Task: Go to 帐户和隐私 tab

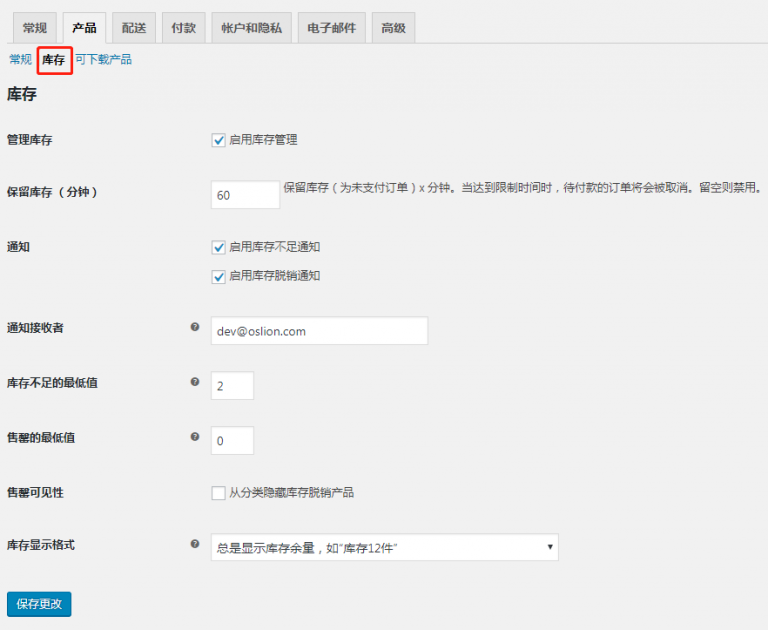Action: (251, 28)
